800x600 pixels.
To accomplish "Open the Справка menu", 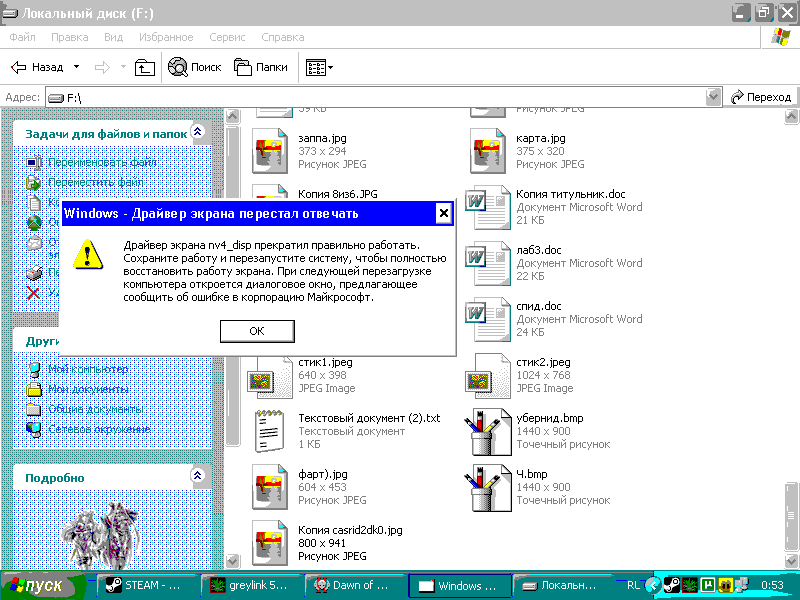I will click(x=283, y=37).
